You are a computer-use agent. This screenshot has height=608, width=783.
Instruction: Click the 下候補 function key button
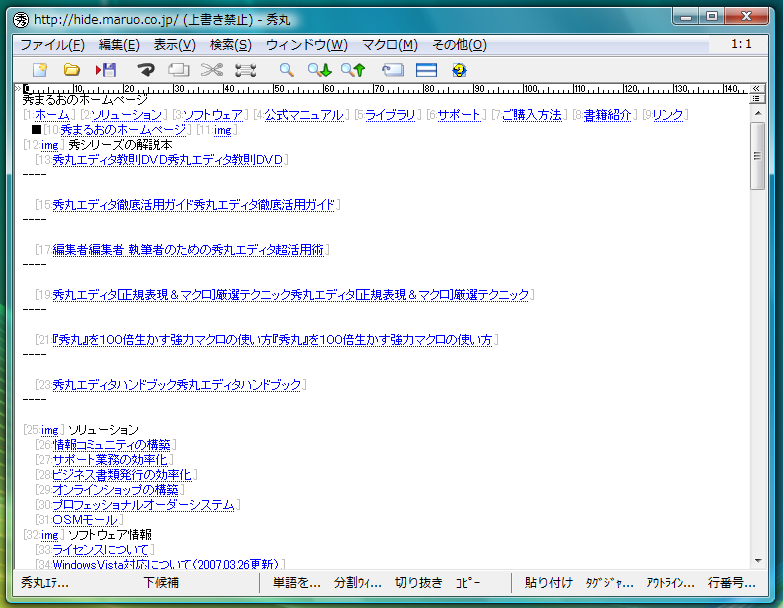click(161, 583)
